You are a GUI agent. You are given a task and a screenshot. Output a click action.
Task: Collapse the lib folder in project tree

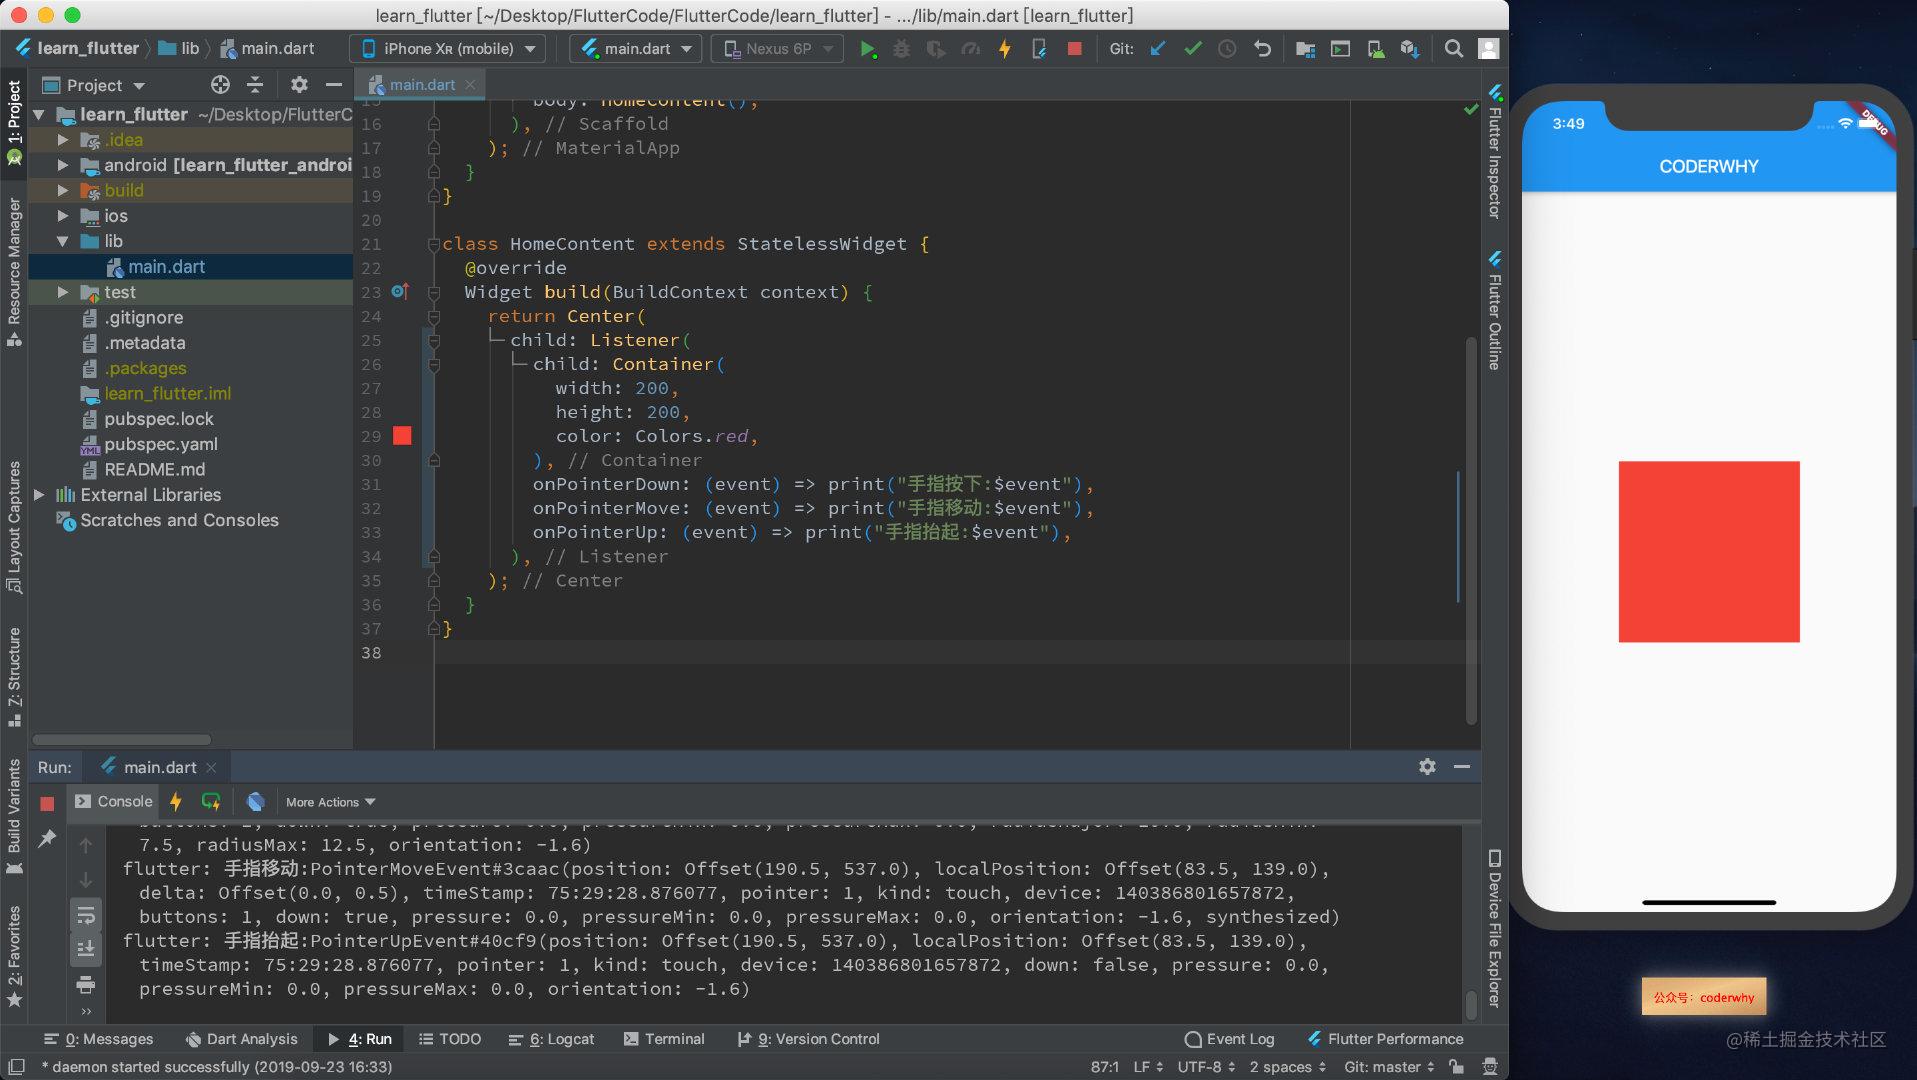pyautogui.click(x=63, y=241)
